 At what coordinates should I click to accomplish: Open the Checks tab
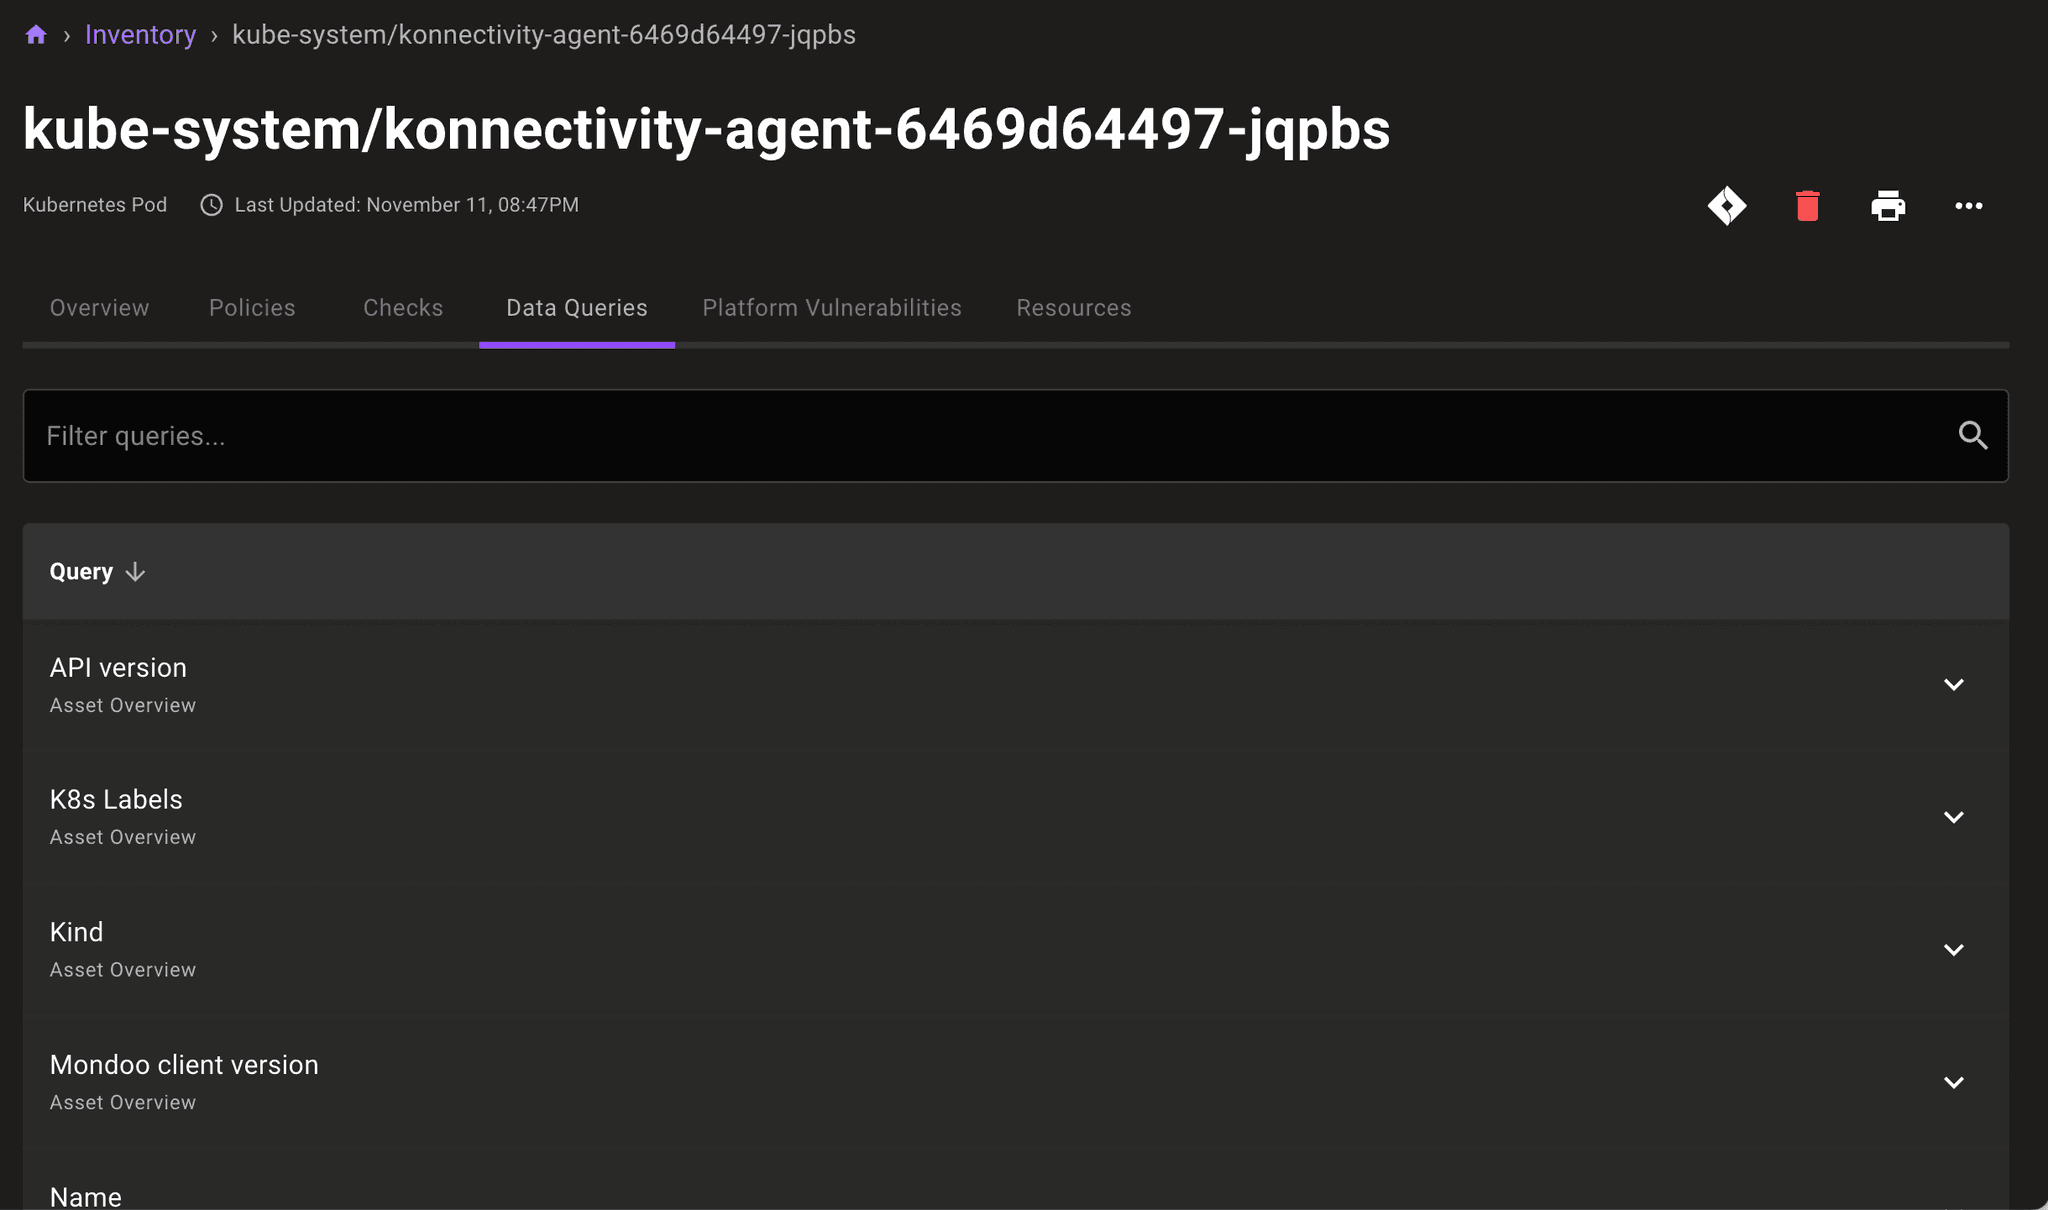[x=402, y=308]
